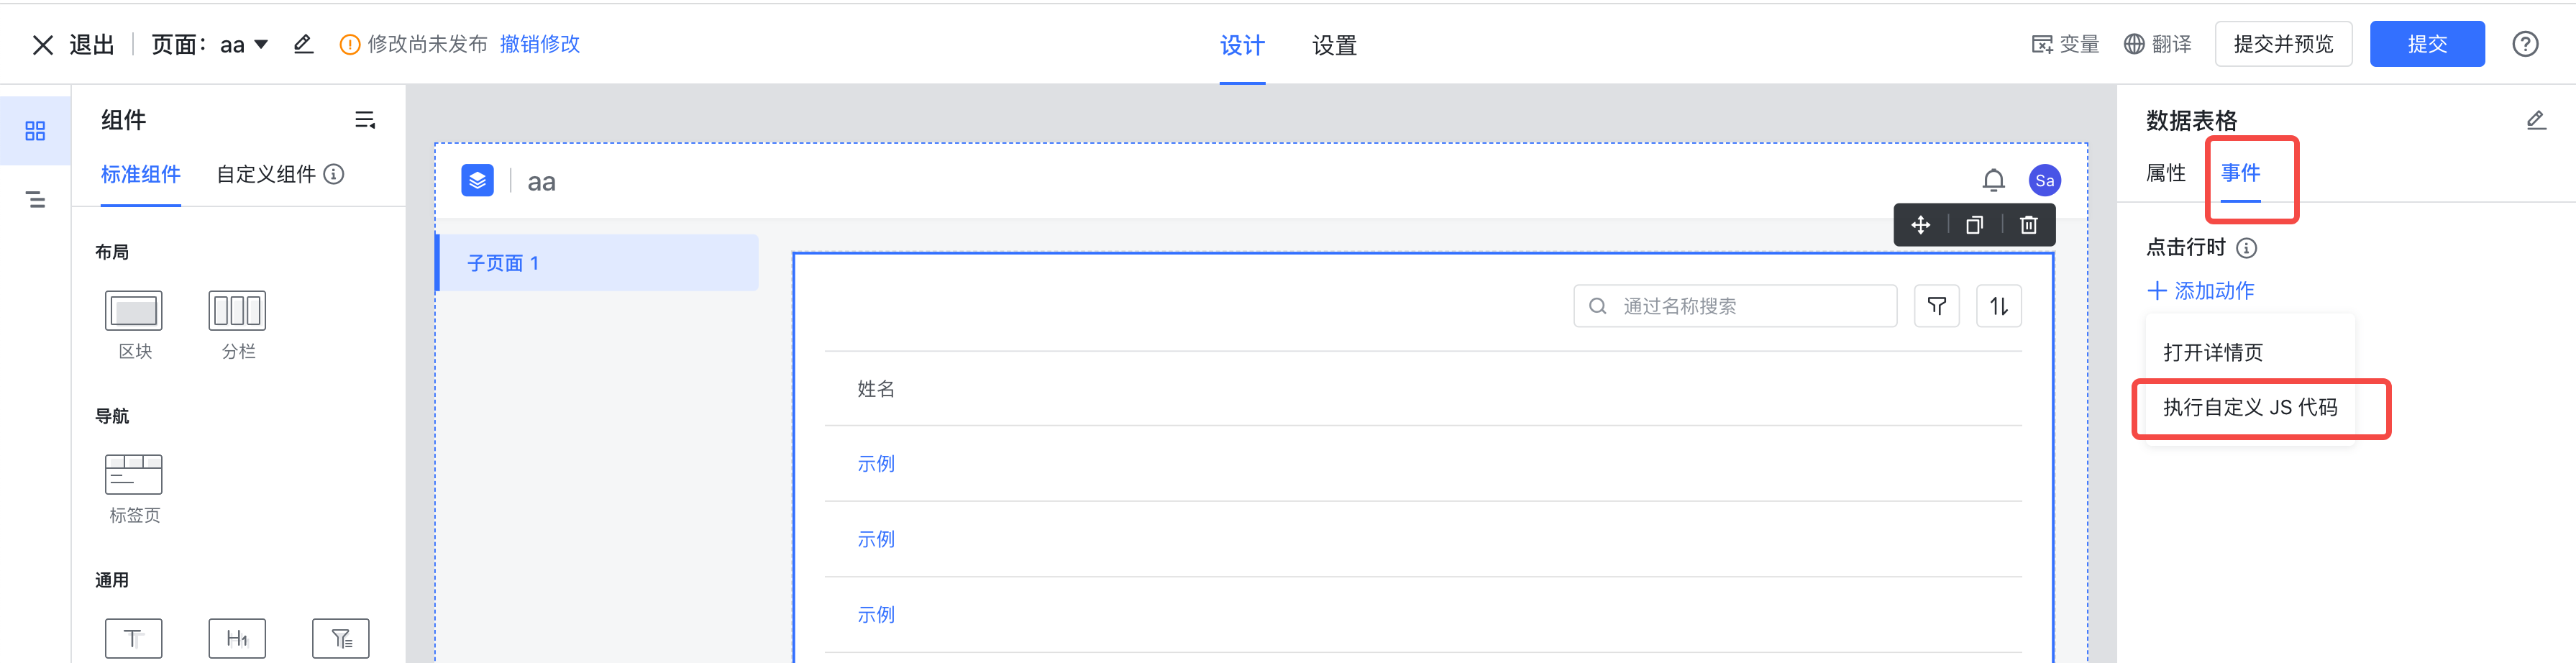Click the help question mark icon

[2524, 44]
